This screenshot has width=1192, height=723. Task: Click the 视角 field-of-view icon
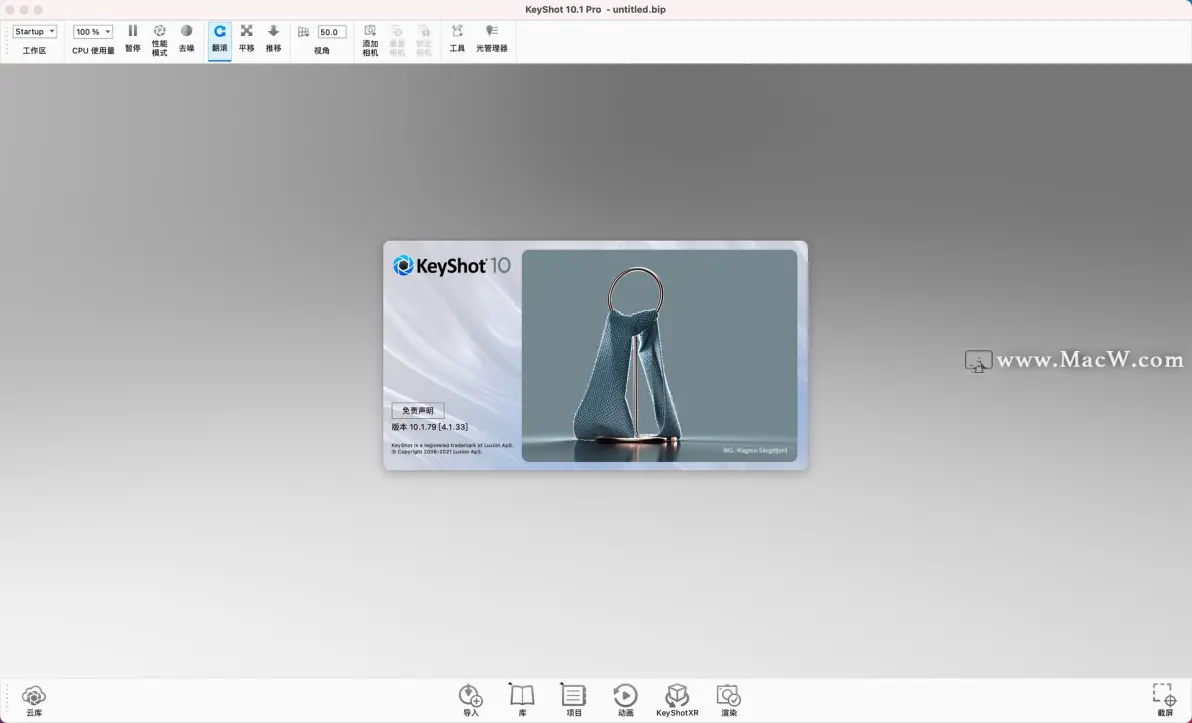click(x=303, y=32)
